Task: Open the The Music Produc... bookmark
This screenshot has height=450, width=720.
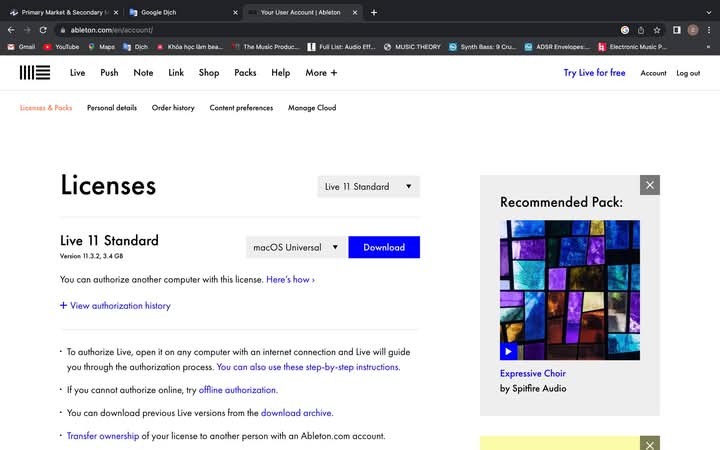Action: (x=266, y=47)
